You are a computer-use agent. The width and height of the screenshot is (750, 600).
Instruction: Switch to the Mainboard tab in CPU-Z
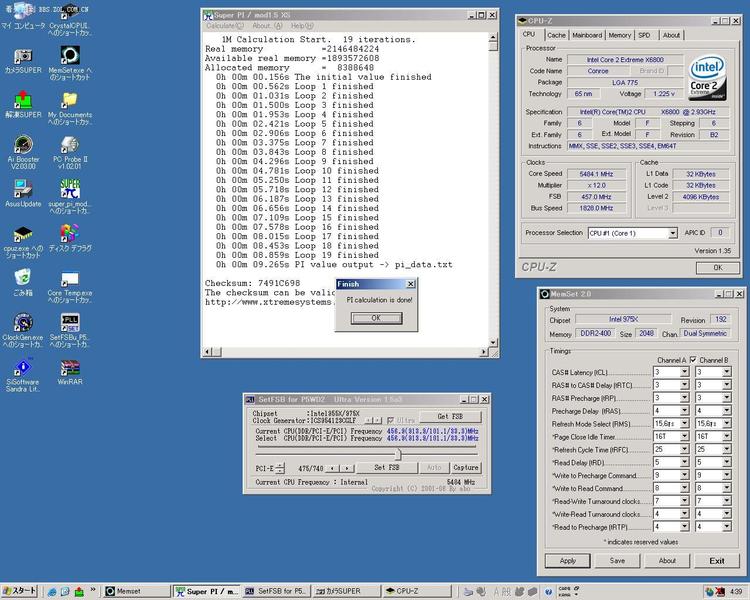point(587,35)
